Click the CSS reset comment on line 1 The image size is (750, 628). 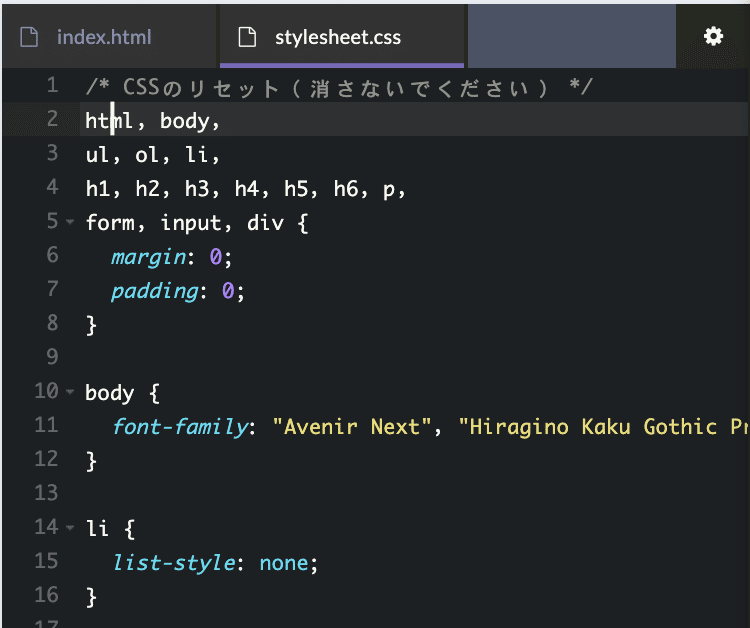[339, 88]
